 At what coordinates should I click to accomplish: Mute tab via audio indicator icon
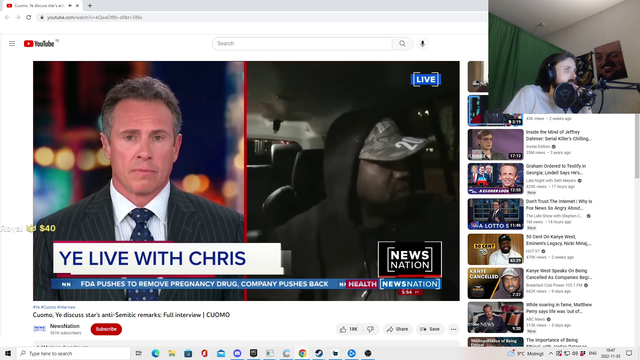coord(70,6)
